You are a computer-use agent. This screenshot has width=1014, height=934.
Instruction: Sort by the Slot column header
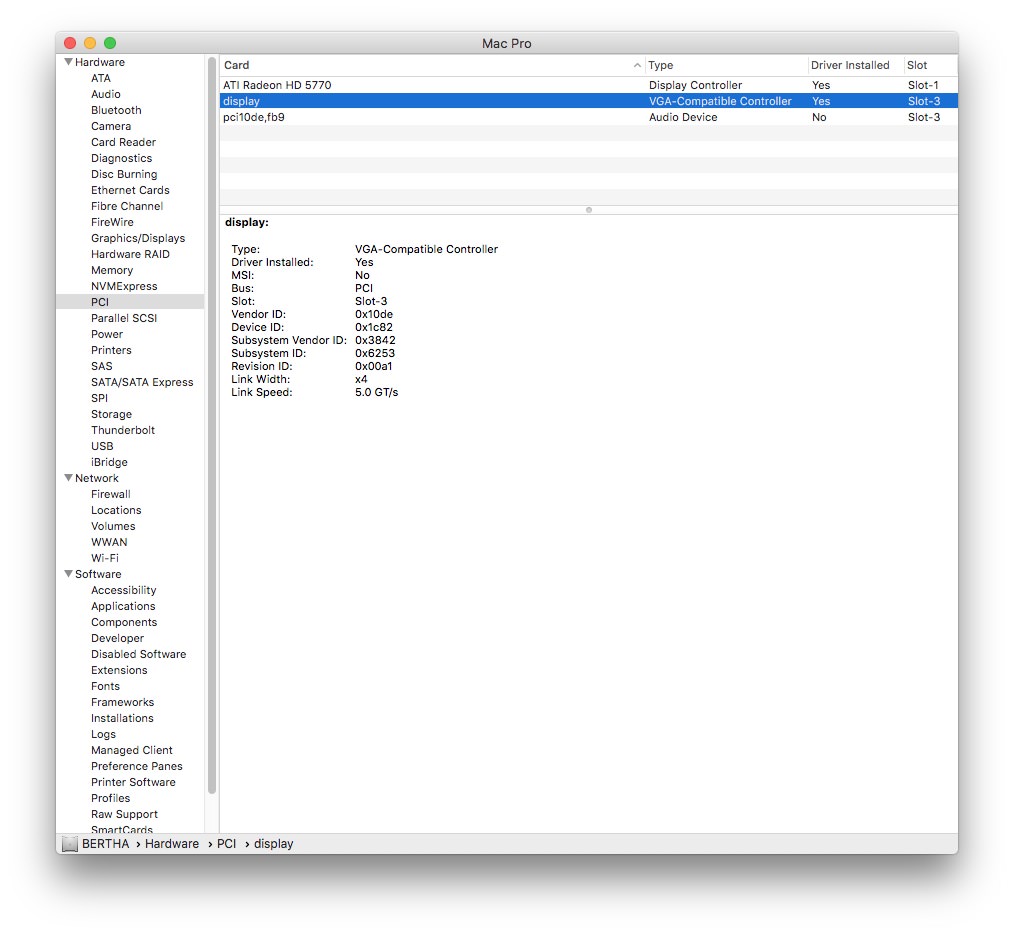[x=930, y=65]
